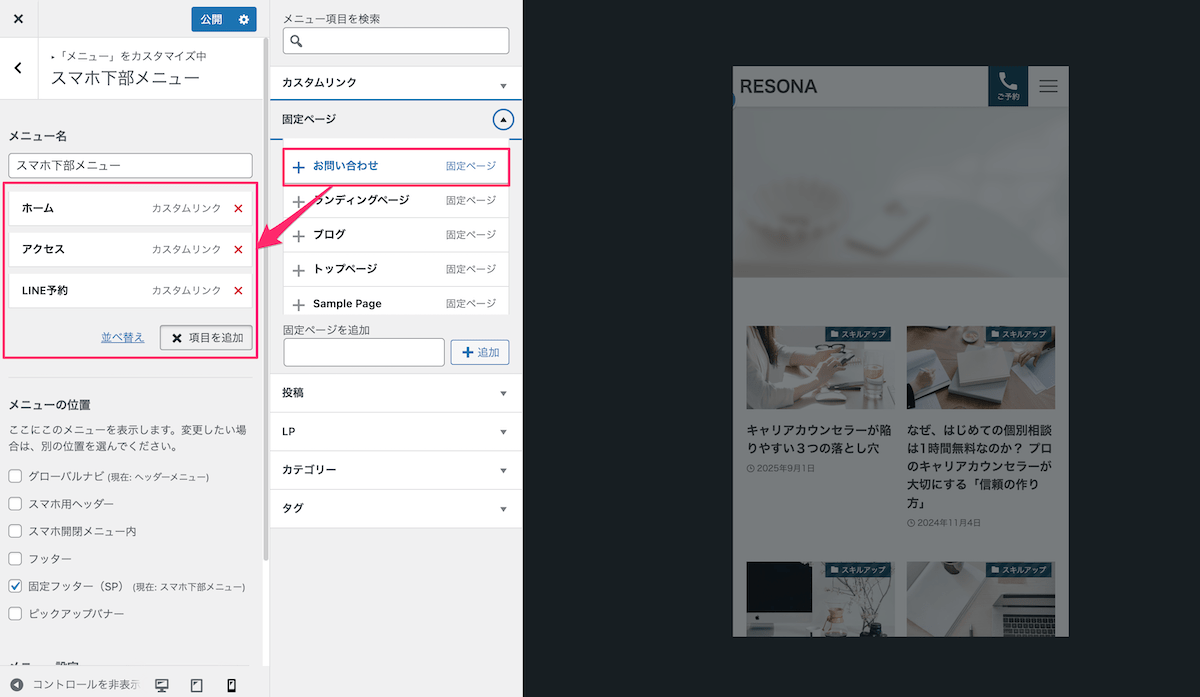
Task: Enable ピックアップバナー location
Action: click(x=15, y=613)
